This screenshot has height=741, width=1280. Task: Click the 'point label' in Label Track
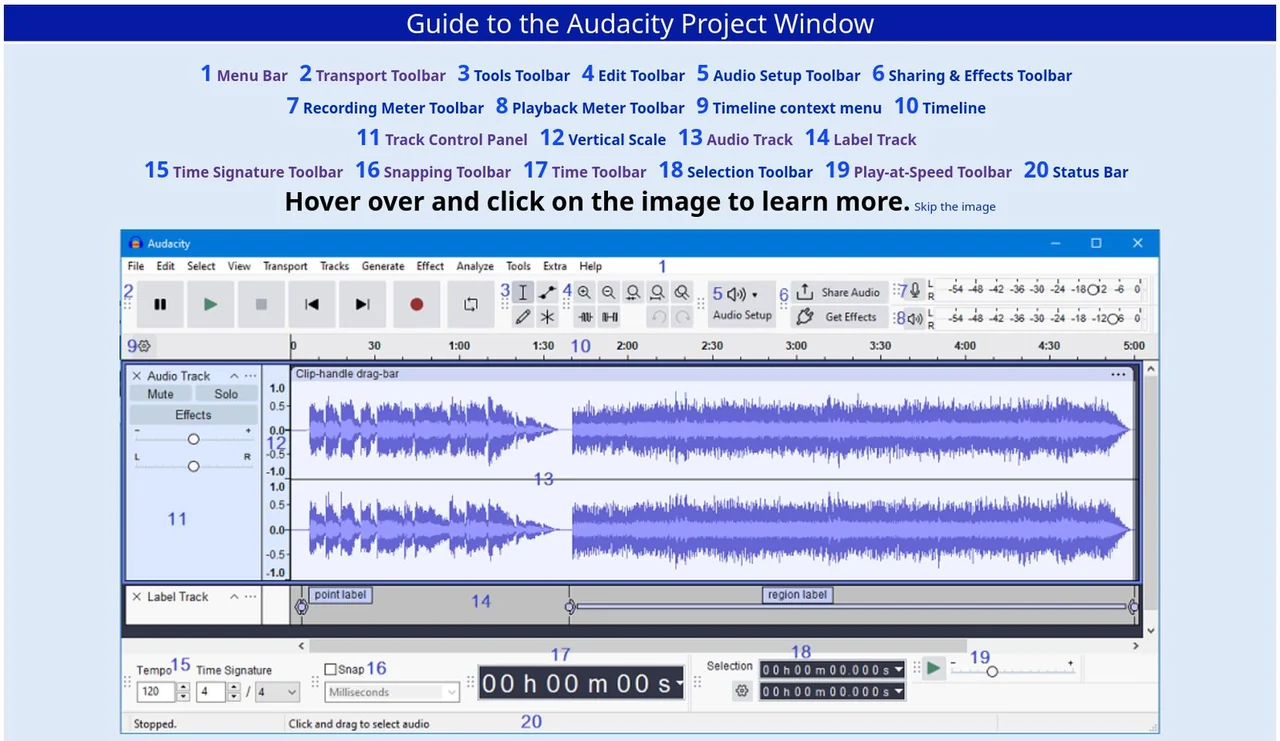click(340, 595)
